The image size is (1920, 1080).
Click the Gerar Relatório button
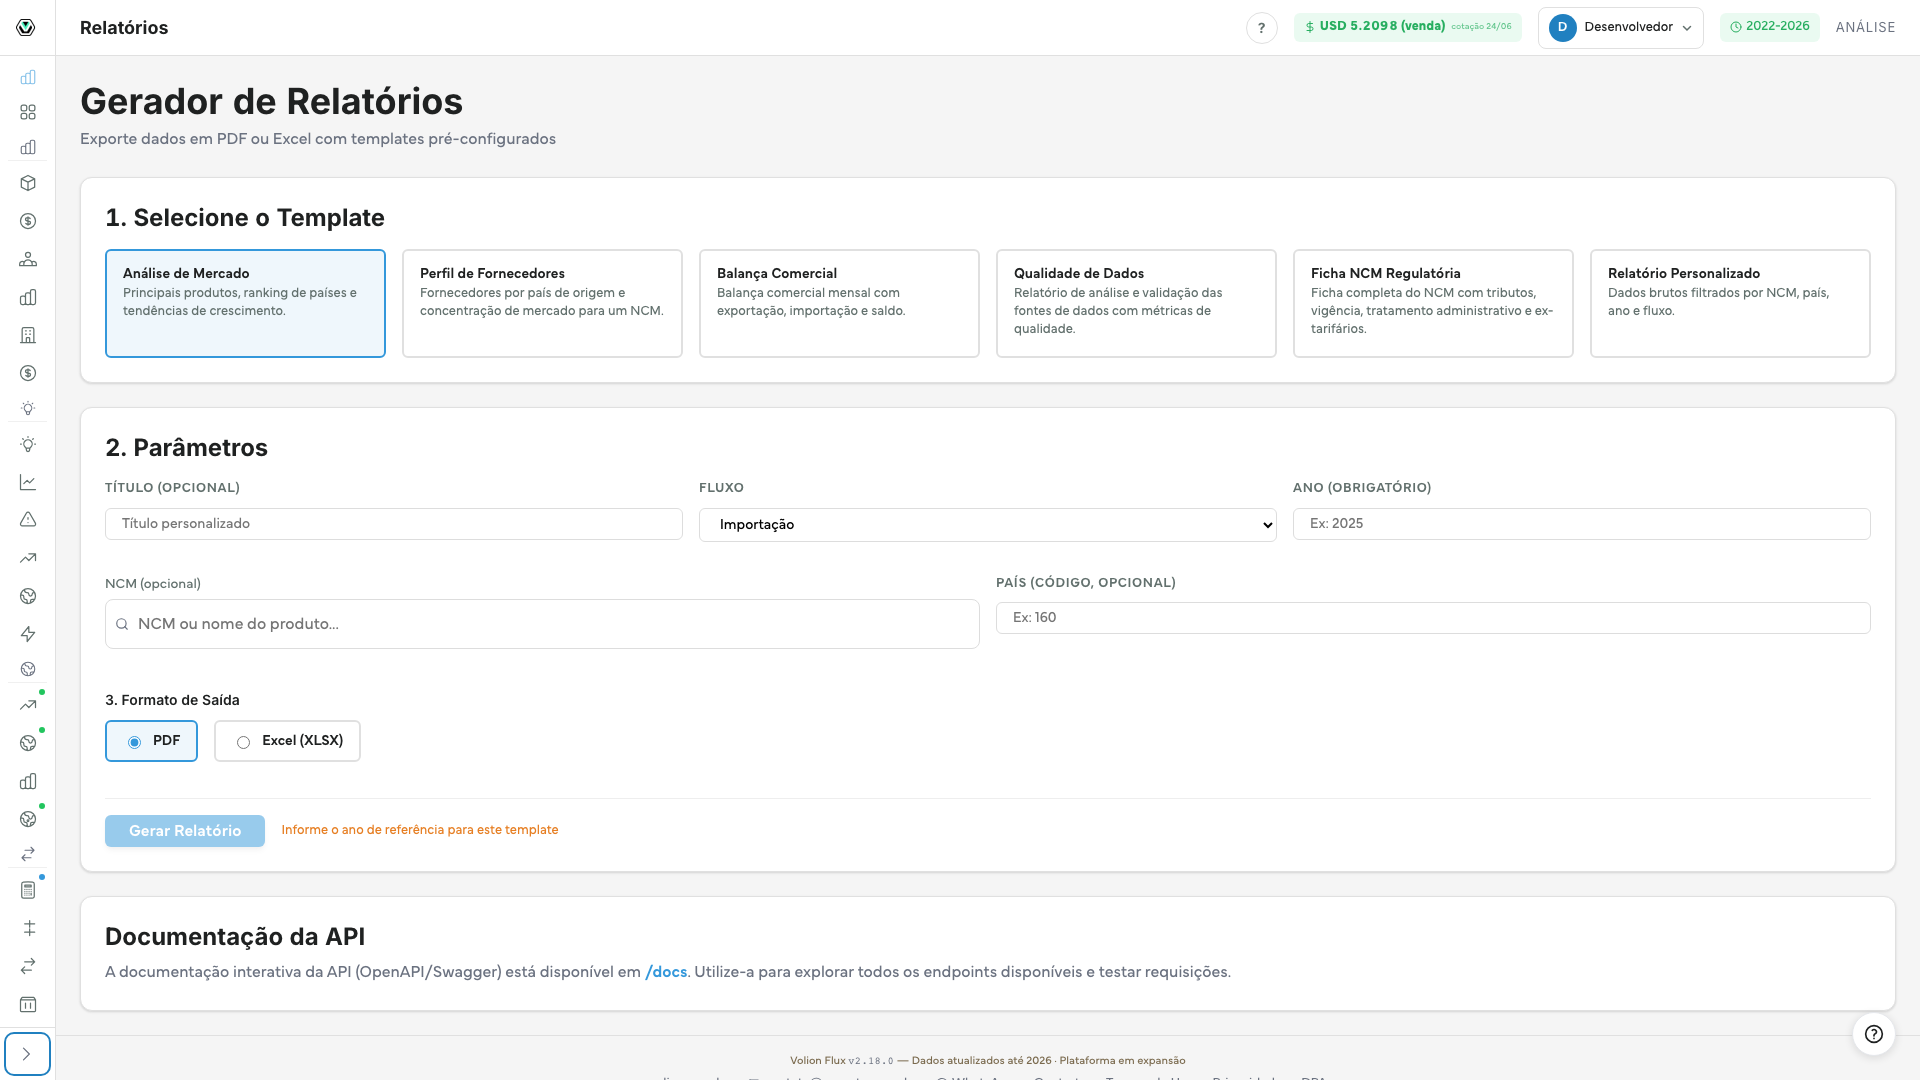coord(185,831)
